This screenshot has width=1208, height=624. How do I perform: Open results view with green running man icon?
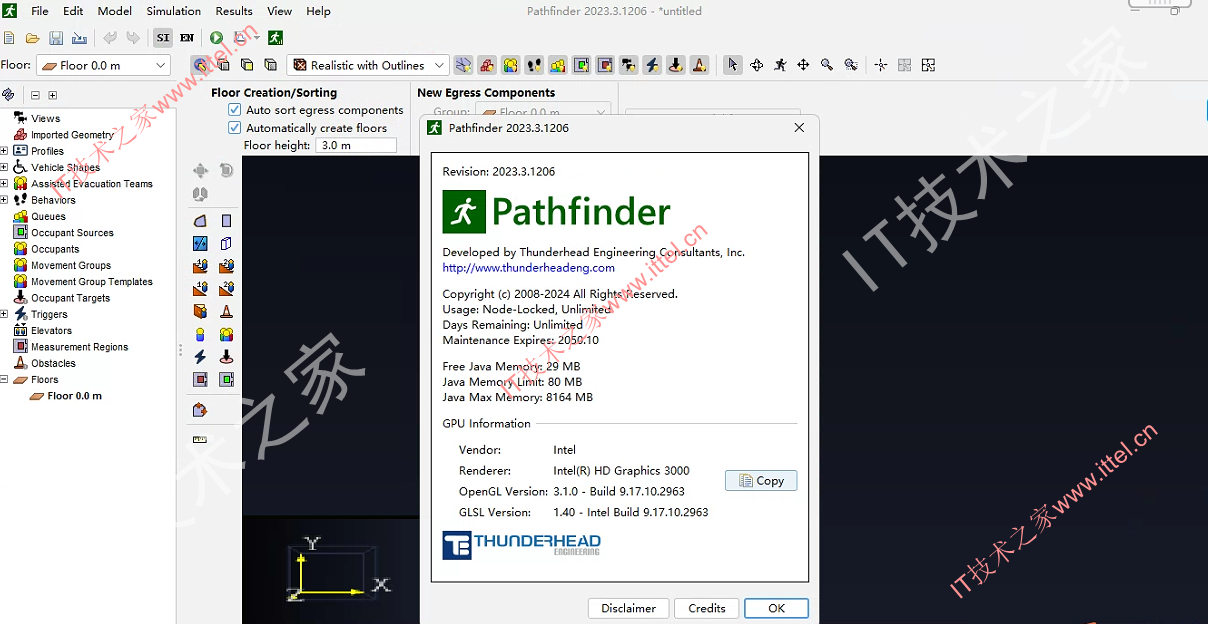coord(275,38)
